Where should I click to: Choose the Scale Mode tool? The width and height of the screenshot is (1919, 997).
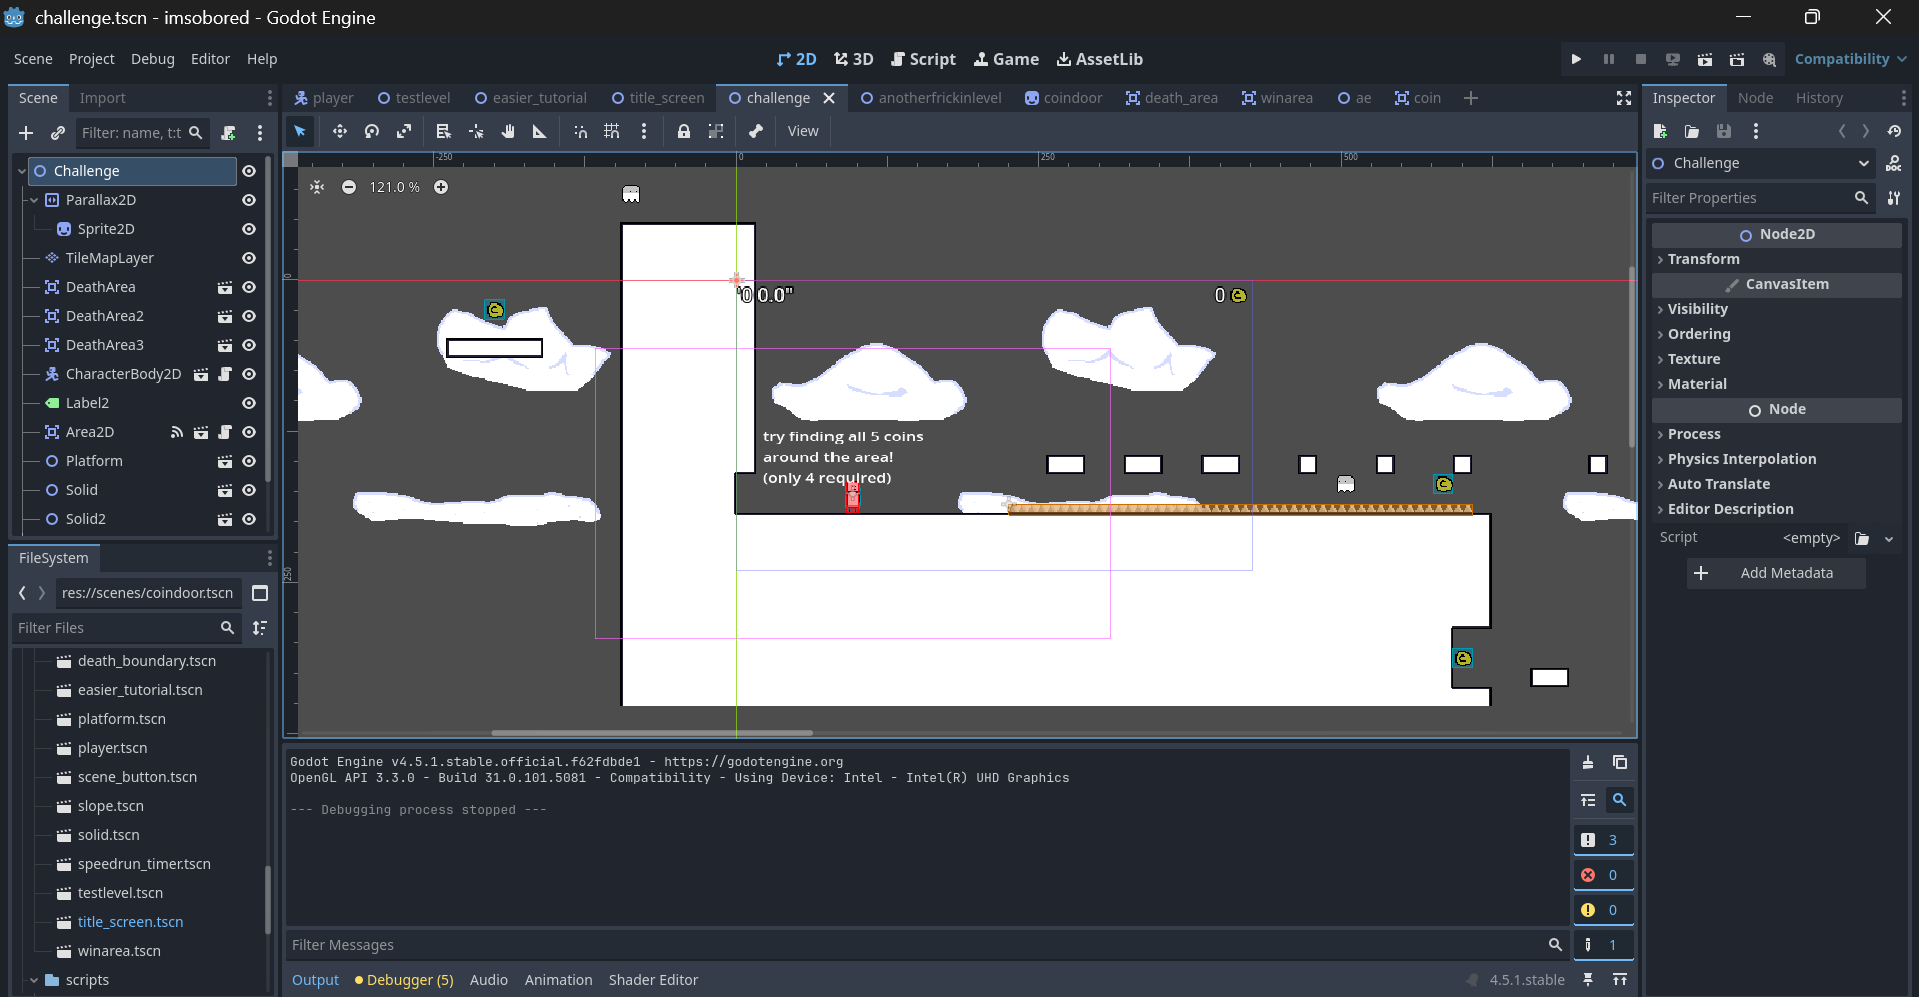pyautogui.click(x=404, y=131)
